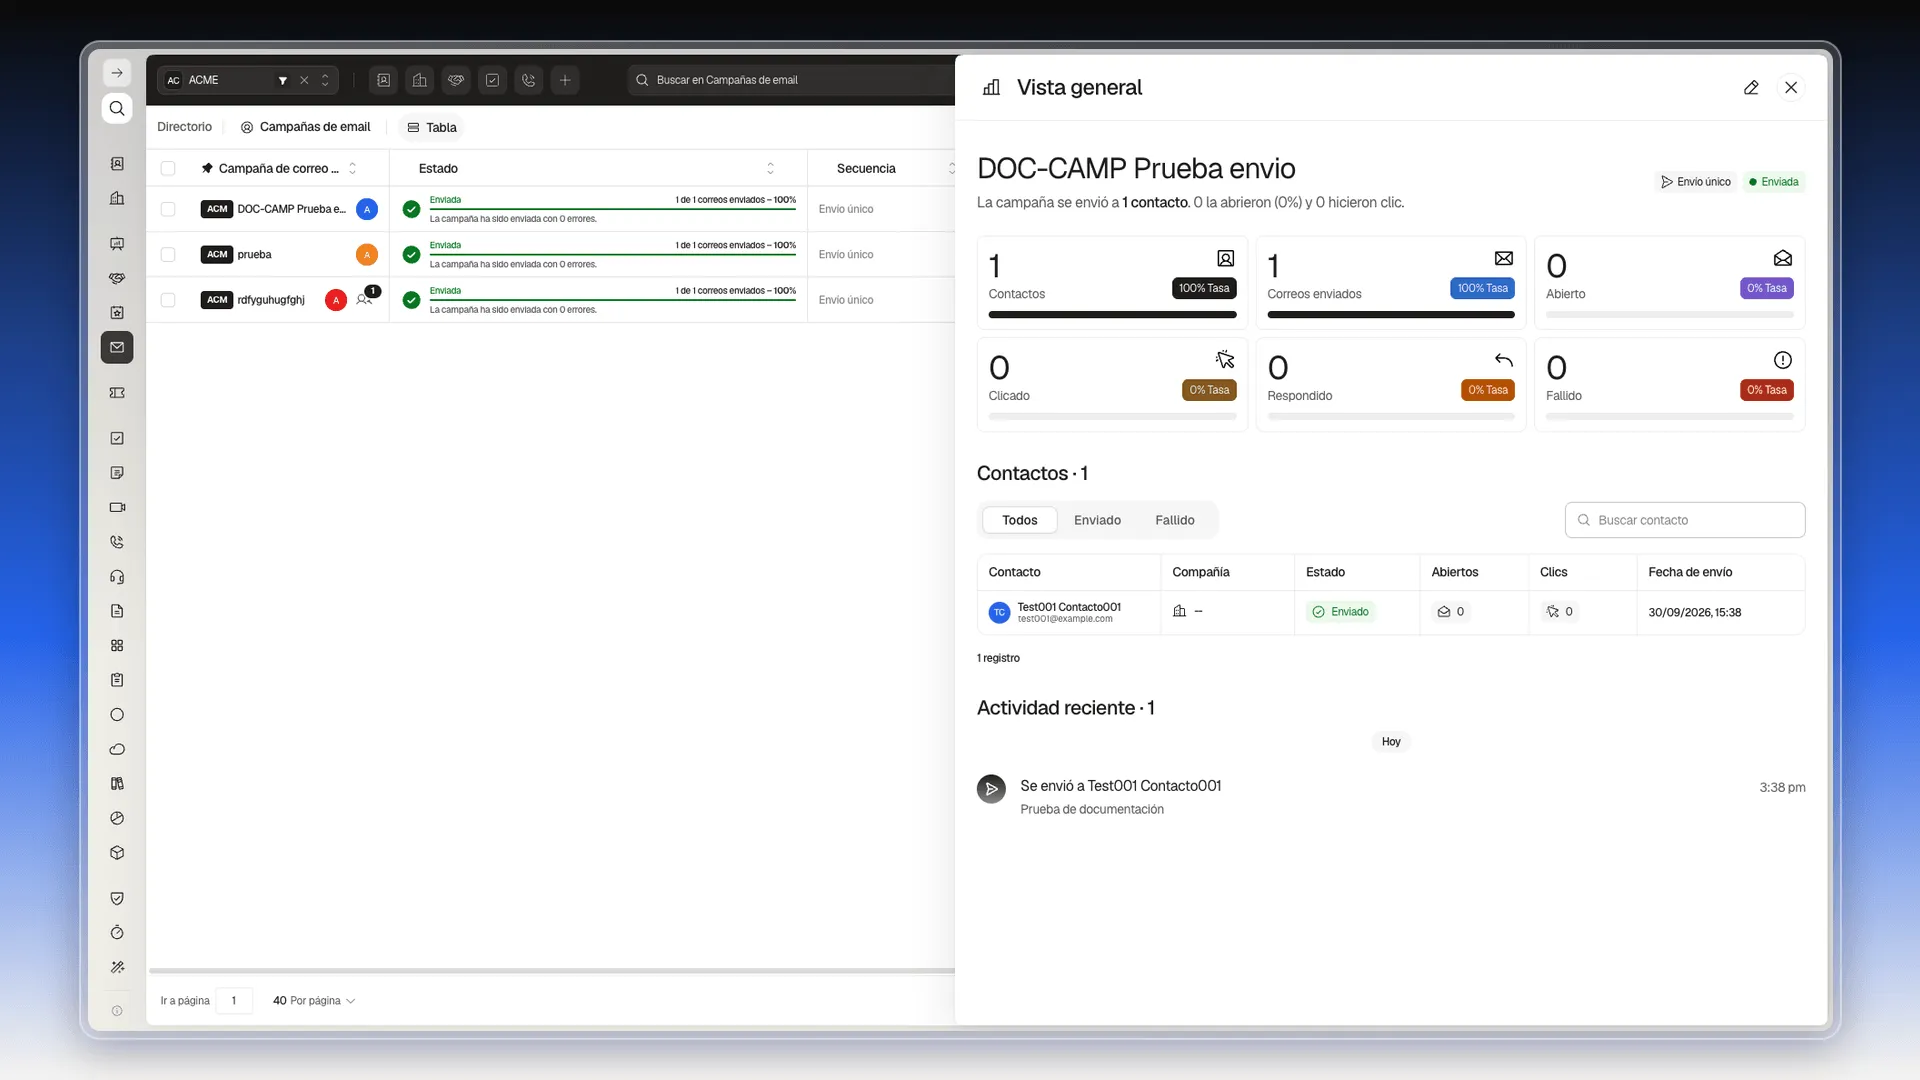Sort by the Campaña de correo column
This screenshot has height=1080, width=1920.
(352, 169)
